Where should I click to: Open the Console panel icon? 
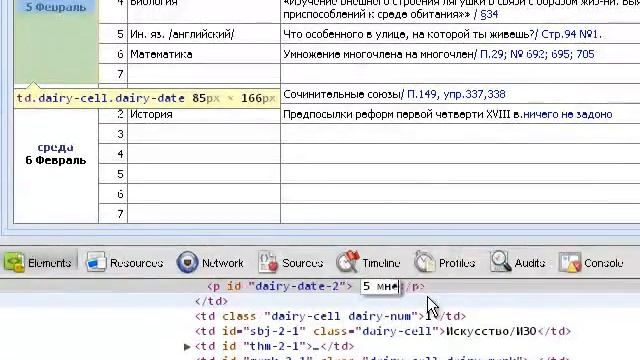[x=570, y=262]
